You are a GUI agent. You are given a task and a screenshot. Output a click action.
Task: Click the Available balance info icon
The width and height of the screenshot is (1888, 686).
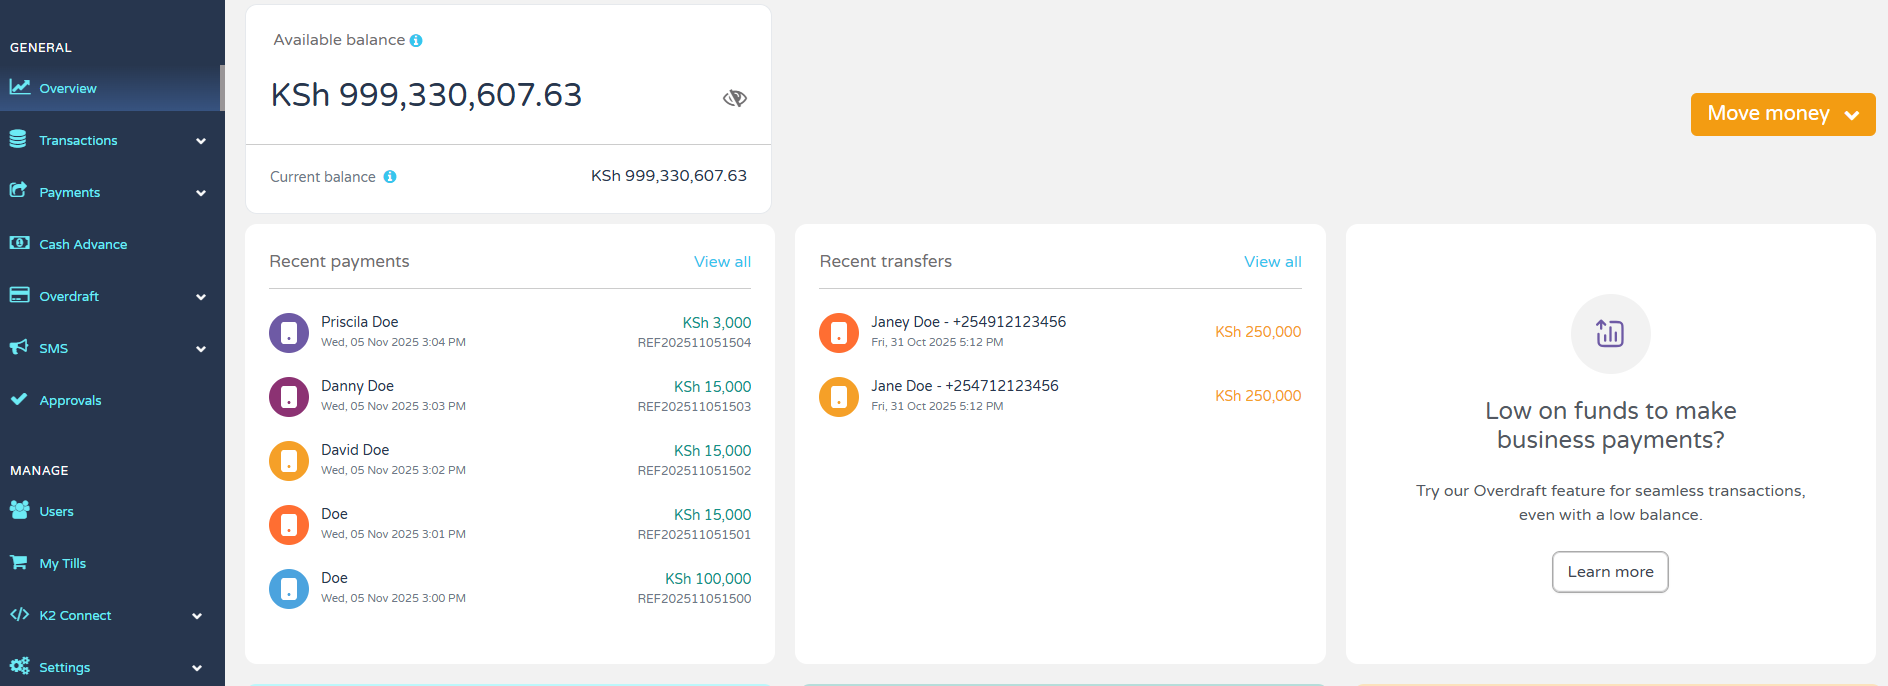(x=416, y=41)
